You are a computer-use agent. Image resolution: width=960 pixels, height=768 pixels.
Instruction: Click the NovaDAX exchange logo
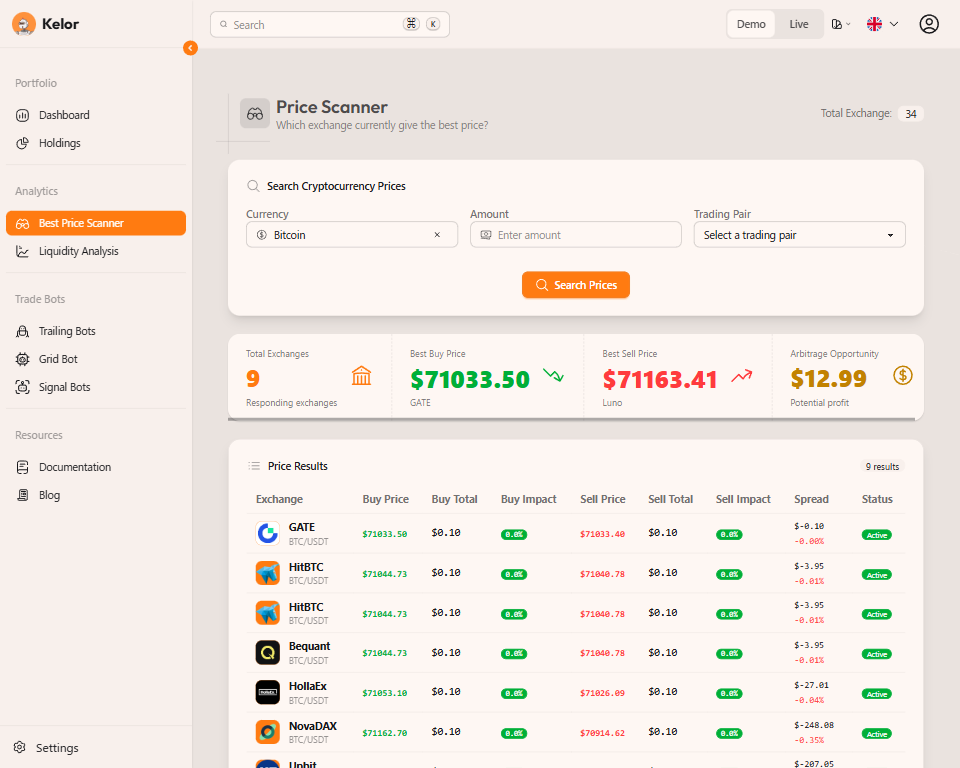[267, 732]
